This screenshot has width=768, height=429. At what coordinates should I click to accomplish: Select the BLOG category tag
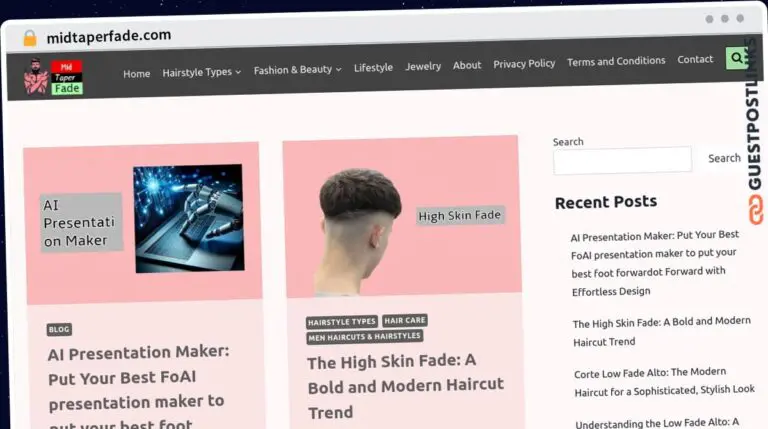59,329
